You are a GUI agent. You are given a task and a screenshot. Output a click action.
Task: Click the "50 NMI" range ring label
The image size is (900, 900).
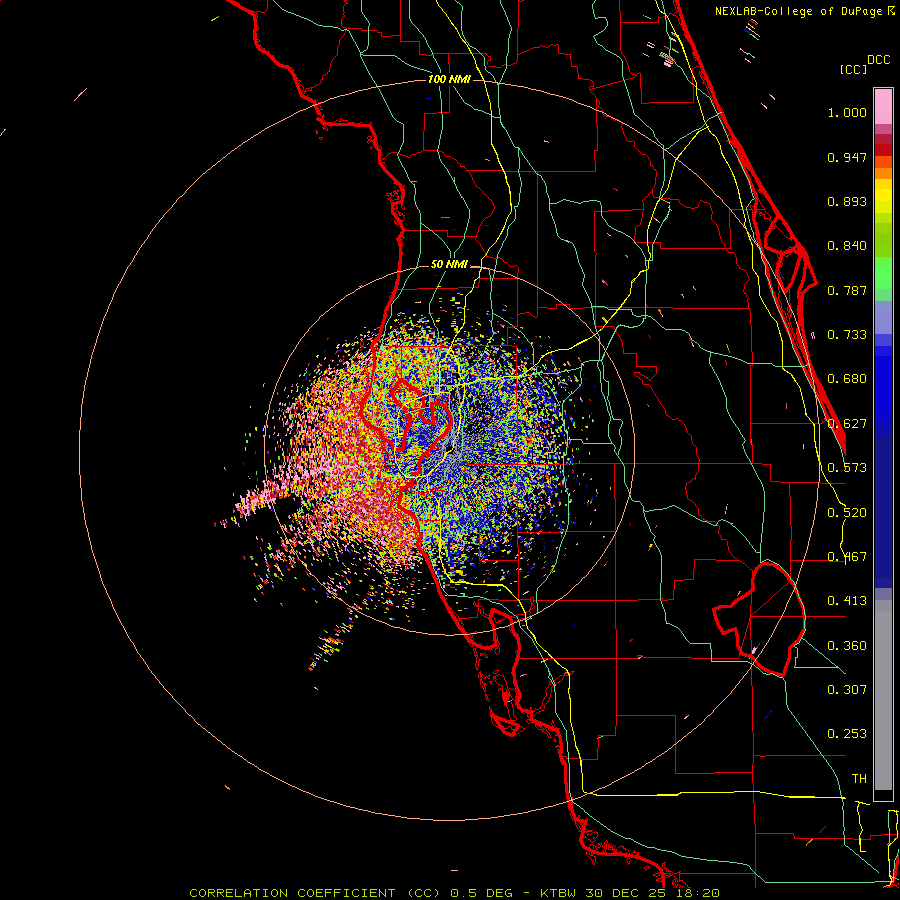tap(449, 264)
